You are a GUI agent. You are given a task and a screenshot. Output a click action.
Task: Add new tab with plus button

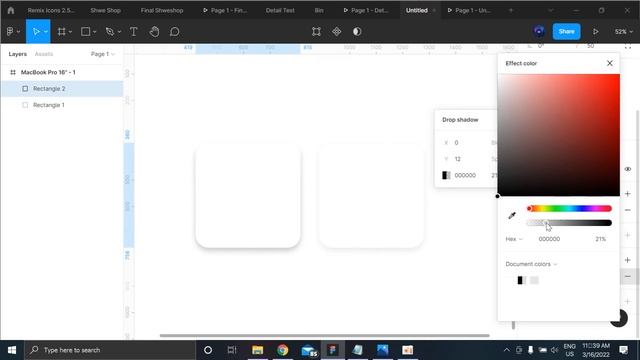[510, 10]
